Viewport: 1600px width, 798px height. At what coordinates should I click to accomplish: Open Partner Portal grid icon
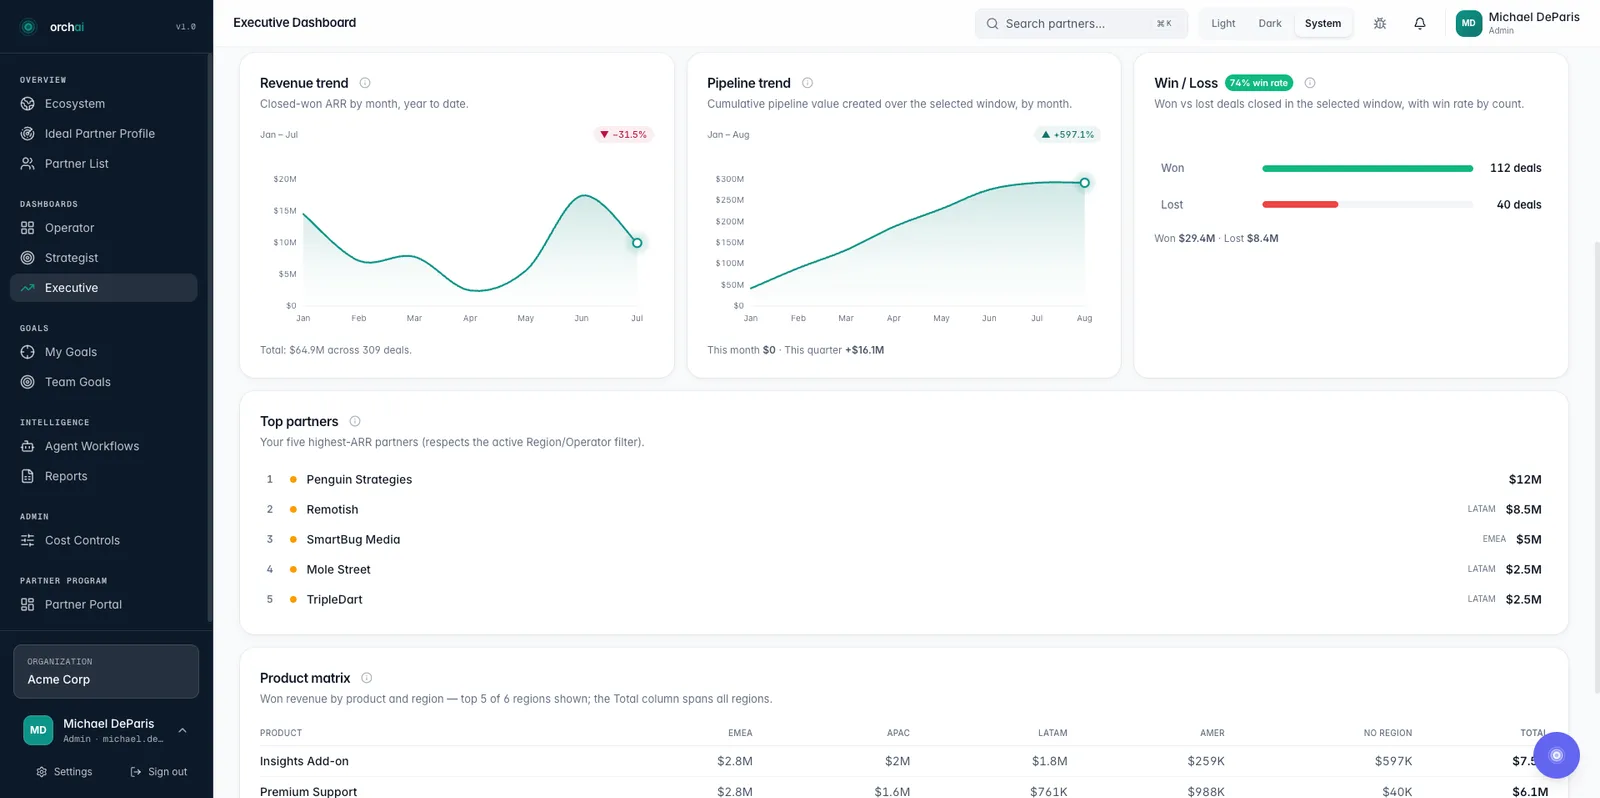click(x=28, y=604)
